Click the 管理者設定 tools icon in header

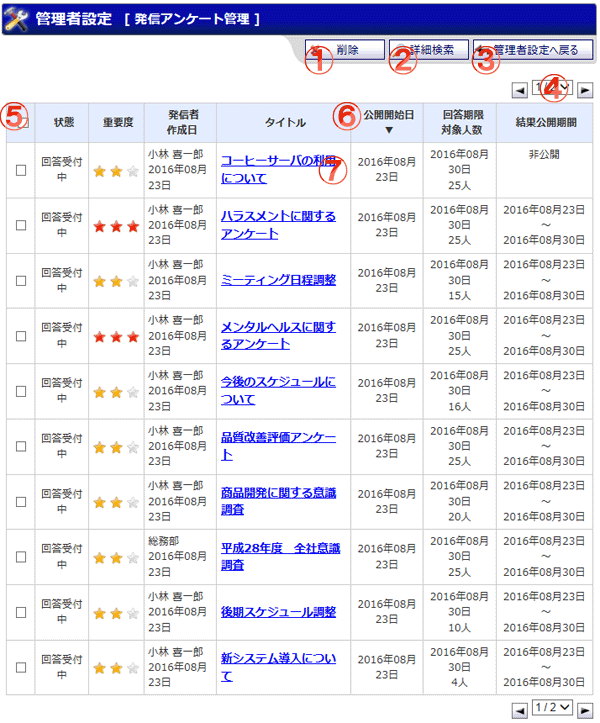(17, 19)
